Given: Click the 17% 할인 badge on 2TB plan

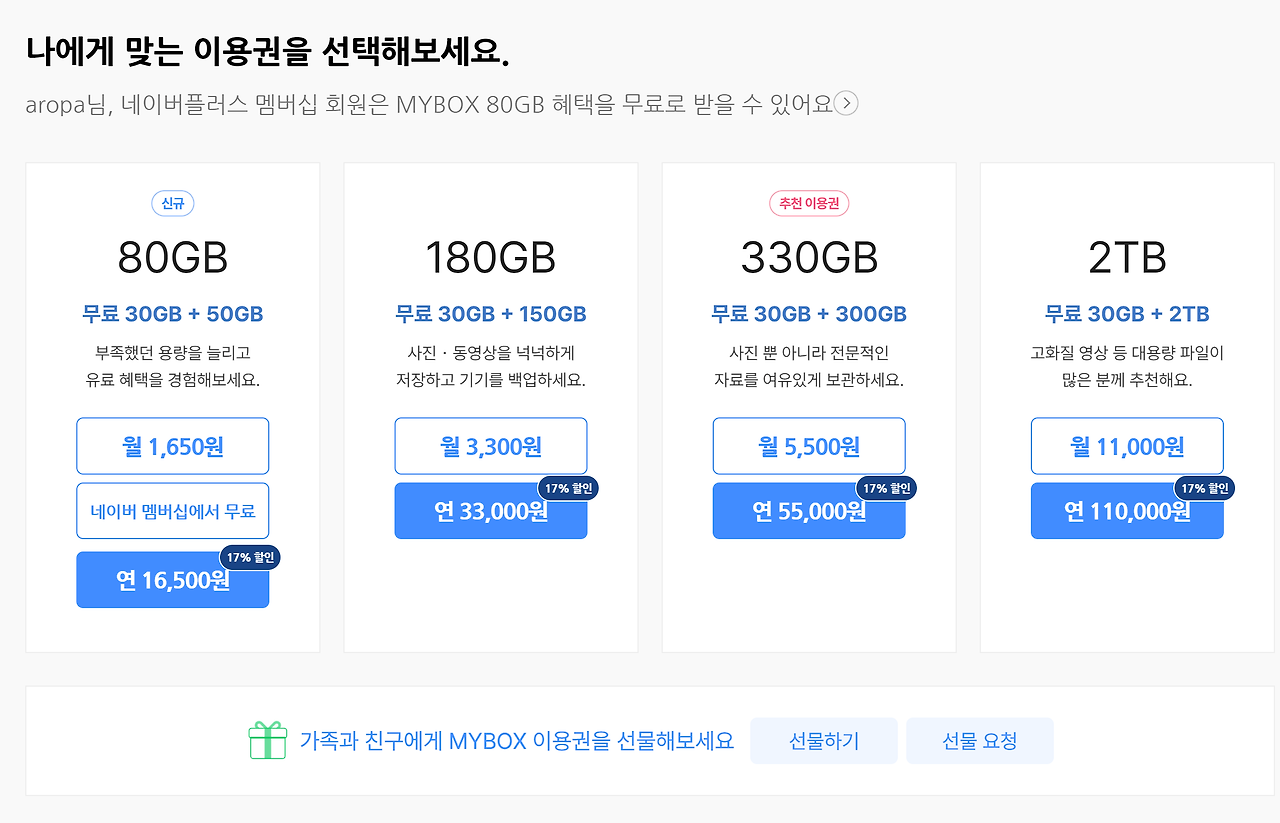Looking at the screenshot, I should click(1203, 488).
